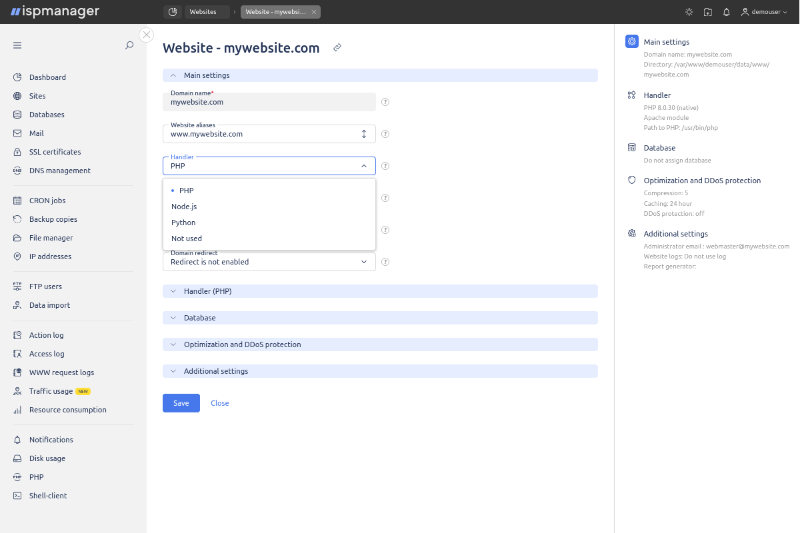
Task: Open Shell-client from the sidebar
Action: (47, 496)
